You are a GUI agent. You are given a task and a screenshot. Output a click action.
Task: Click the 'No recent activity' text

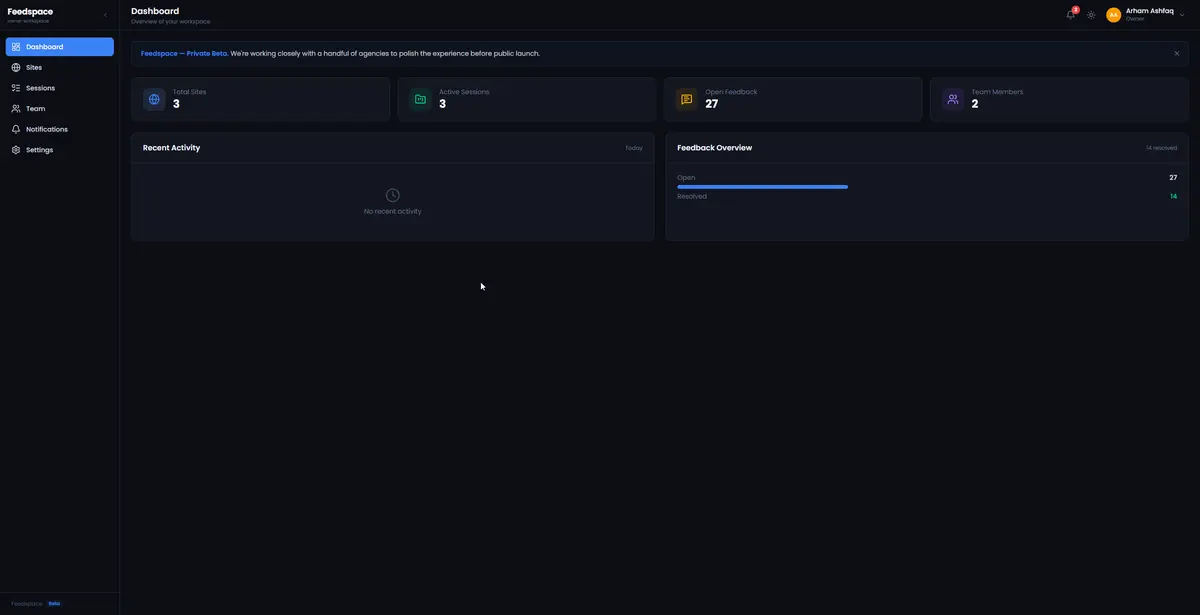coord(393,211)
